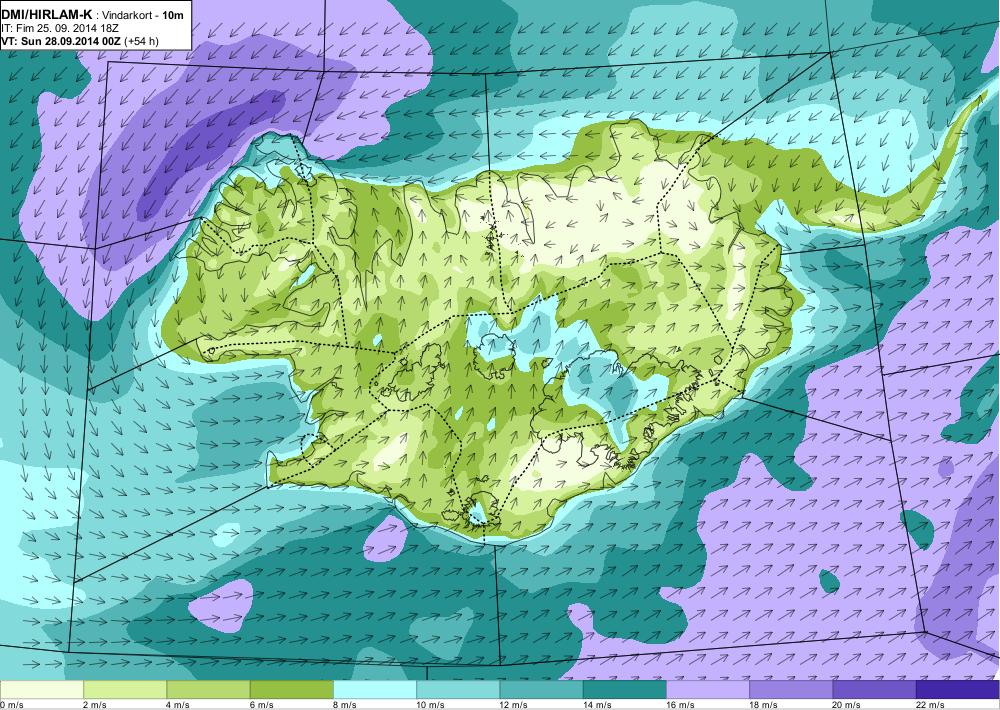Viewport: 1000px width, 710px height.
Task: Click the dark teal legend swatch starting at 14 m/s
Action: [x=624, y=690]
